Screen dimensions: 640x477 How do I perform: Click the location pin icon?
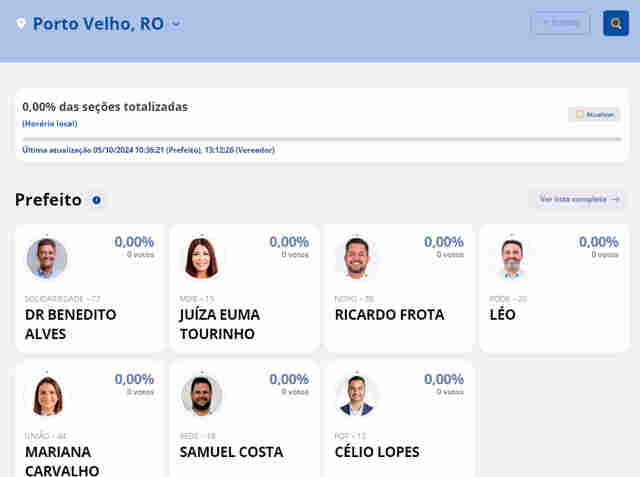click(x=21, y=23)
